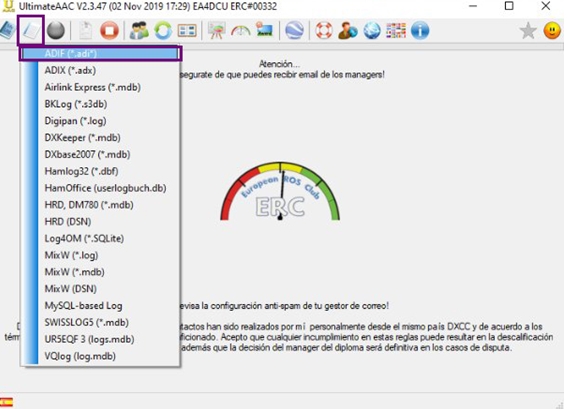Click the red stop button icon

click(109, 30)
